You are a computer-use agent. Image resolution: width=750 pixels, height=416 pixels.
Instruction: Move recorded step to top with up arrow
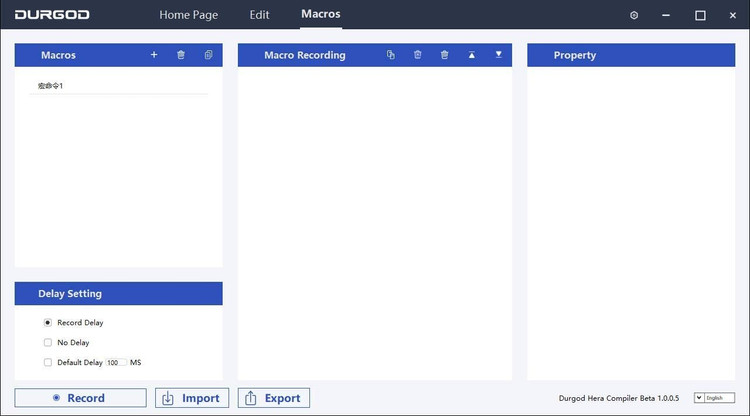click(x=472, y=55)
